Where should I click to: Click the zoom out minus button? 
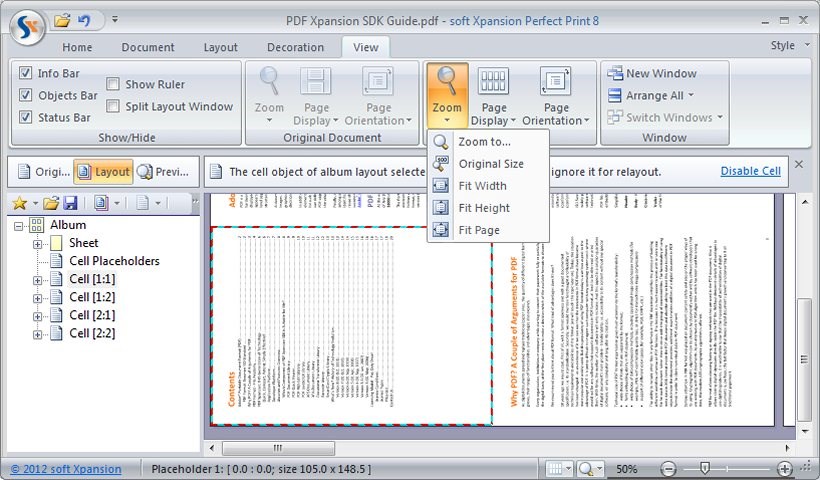point(668,468)
